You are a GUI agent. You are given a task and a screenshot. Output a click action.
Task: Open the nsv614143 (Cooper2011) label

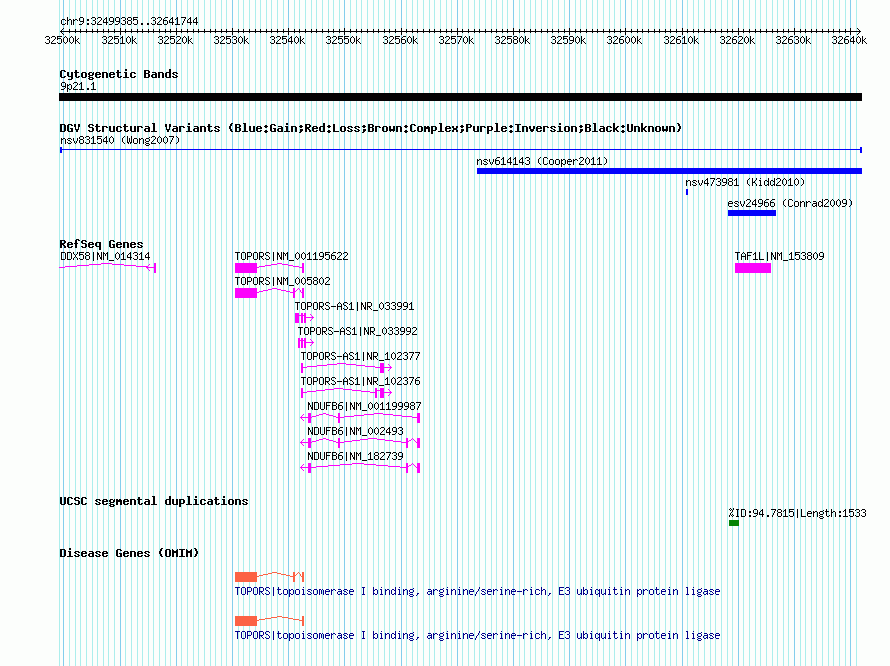pyautogui.click(x=542, y=161)
